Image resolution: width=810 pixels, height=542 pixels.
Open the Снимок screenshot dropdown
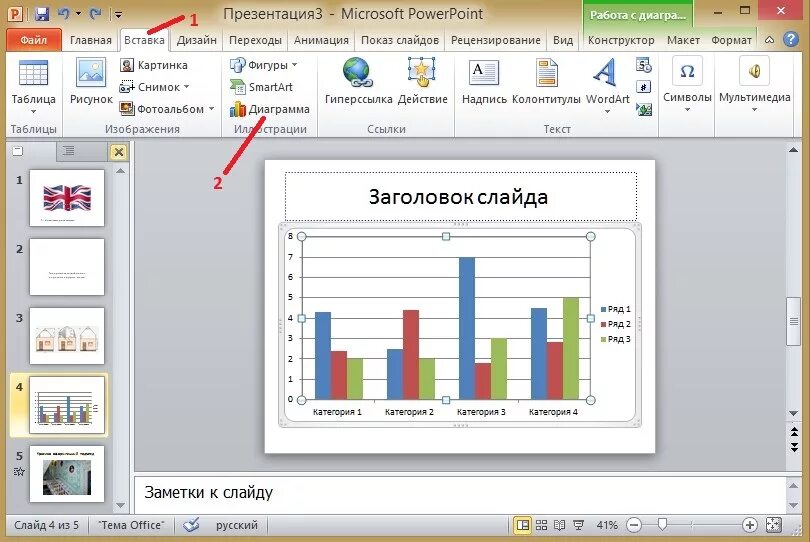tap(186, 87)
